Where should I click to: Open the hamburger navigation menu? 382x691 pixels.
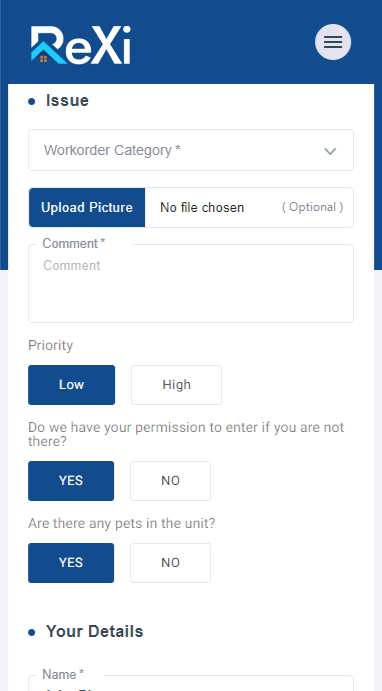[333, 42]
